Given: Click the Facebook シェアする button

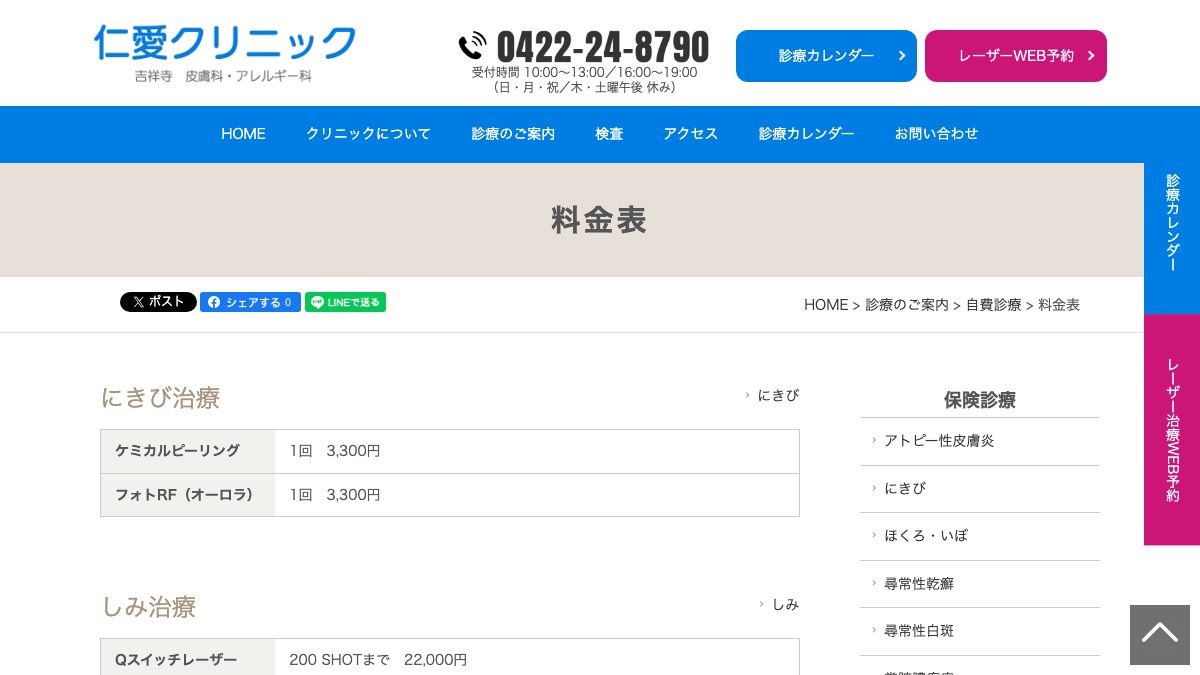Looking at the screenshot, I should (x=250, y=302).
